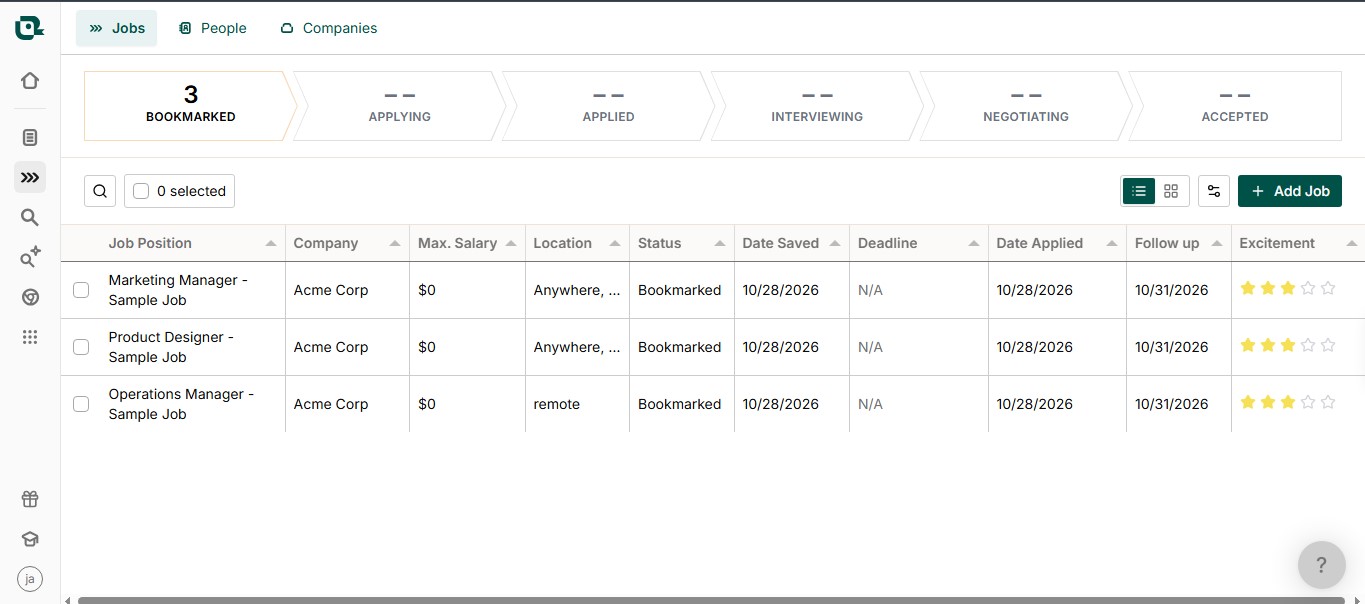Select the Applying pipeline stage
The height and width of the screenshot is (604, 1365).
click(399, 105)
